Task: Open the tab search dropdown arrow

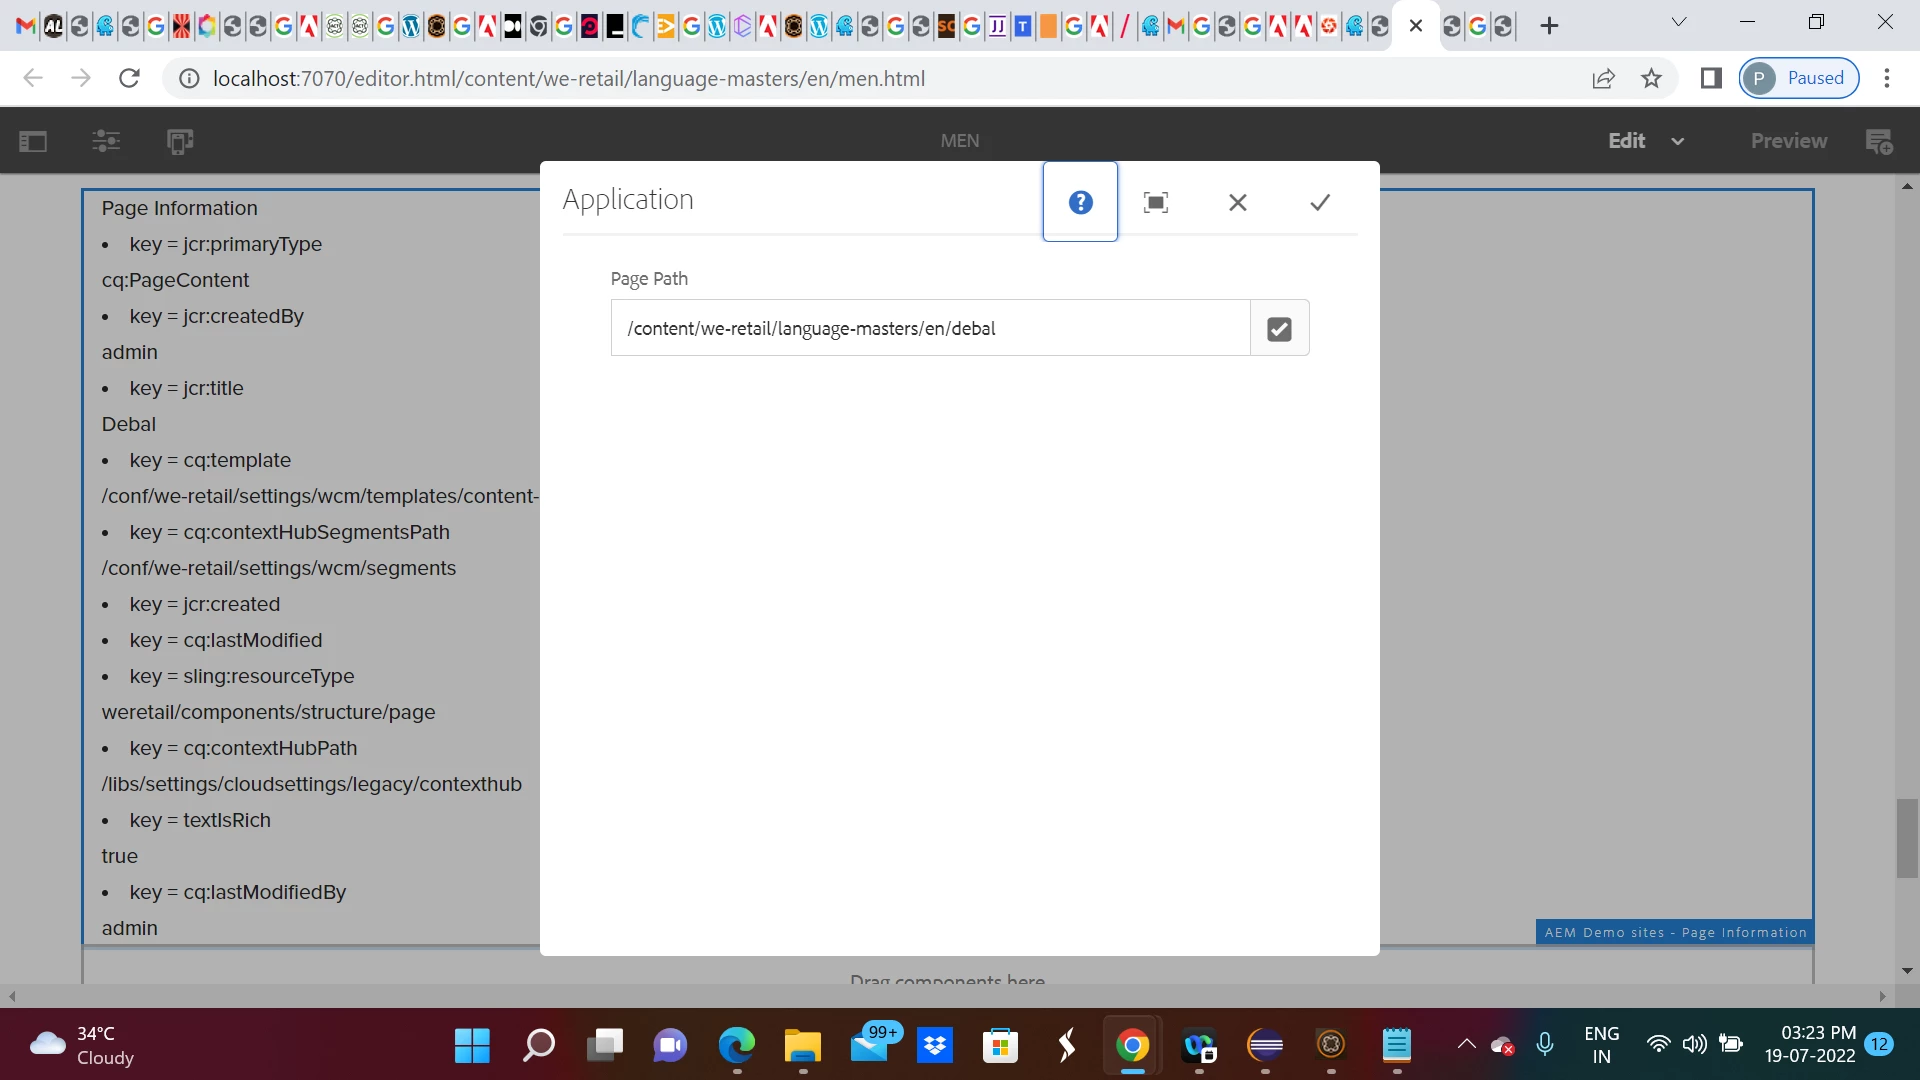Action: pos(1679,22)
